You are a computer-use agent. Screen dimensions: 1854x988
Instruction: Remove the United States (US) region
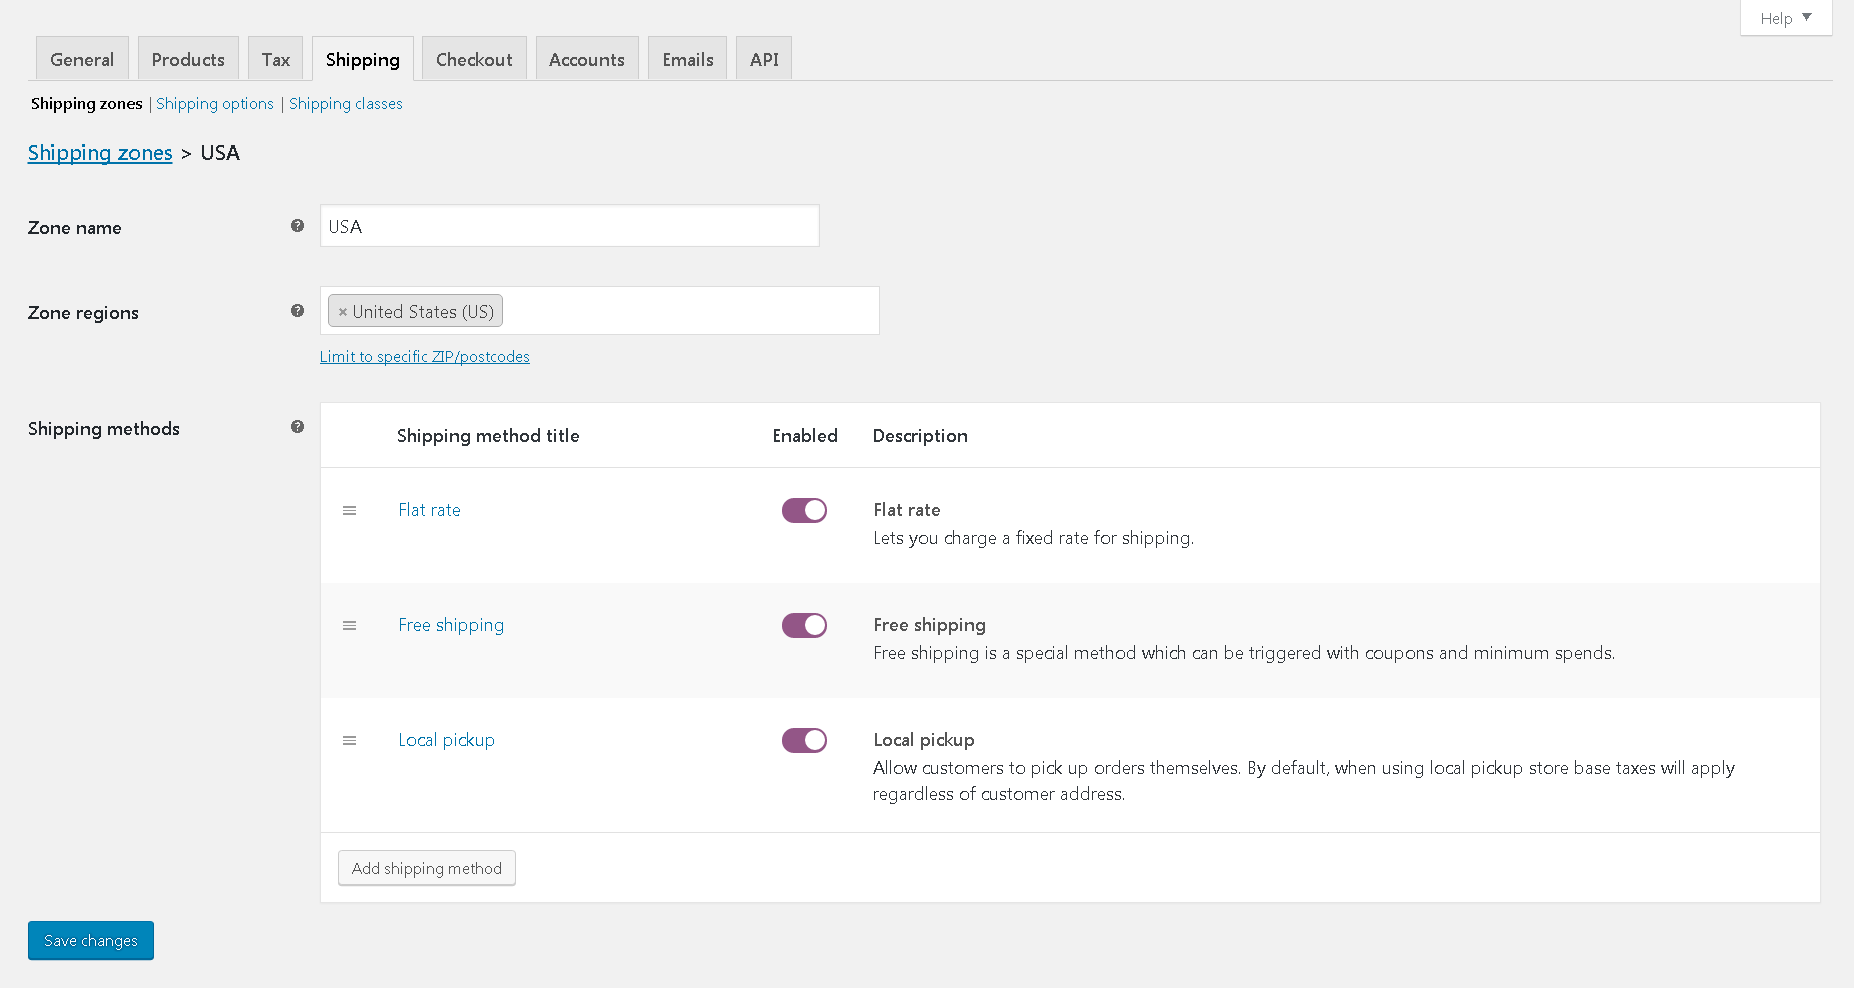[343, 311]
